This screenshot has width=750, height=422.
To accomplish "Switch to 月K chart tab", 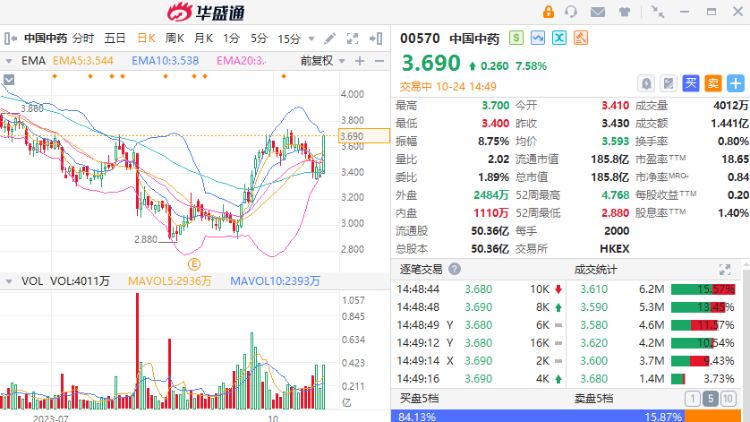I will coord(203,38).
